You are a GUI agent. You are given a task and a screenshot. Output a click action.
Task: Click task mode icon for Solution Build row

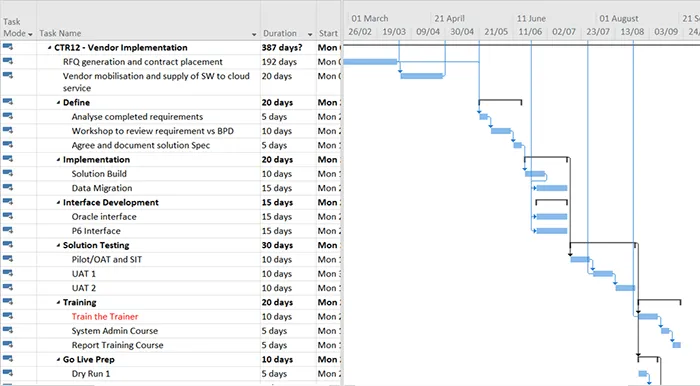pyautogui.click(x=8, y=173)
